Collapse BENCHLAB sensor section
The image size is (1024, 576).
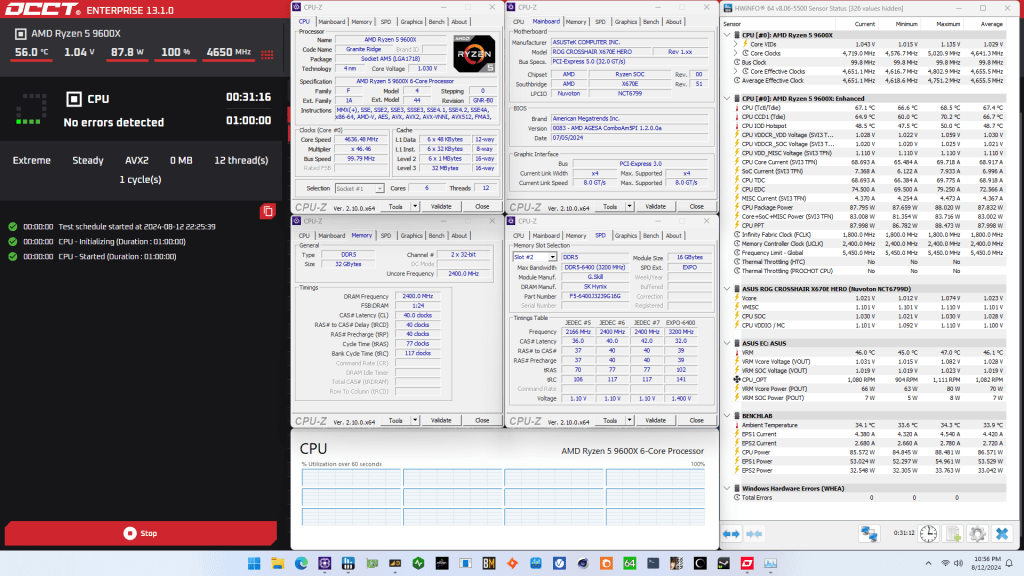click(x=728, y=415)
